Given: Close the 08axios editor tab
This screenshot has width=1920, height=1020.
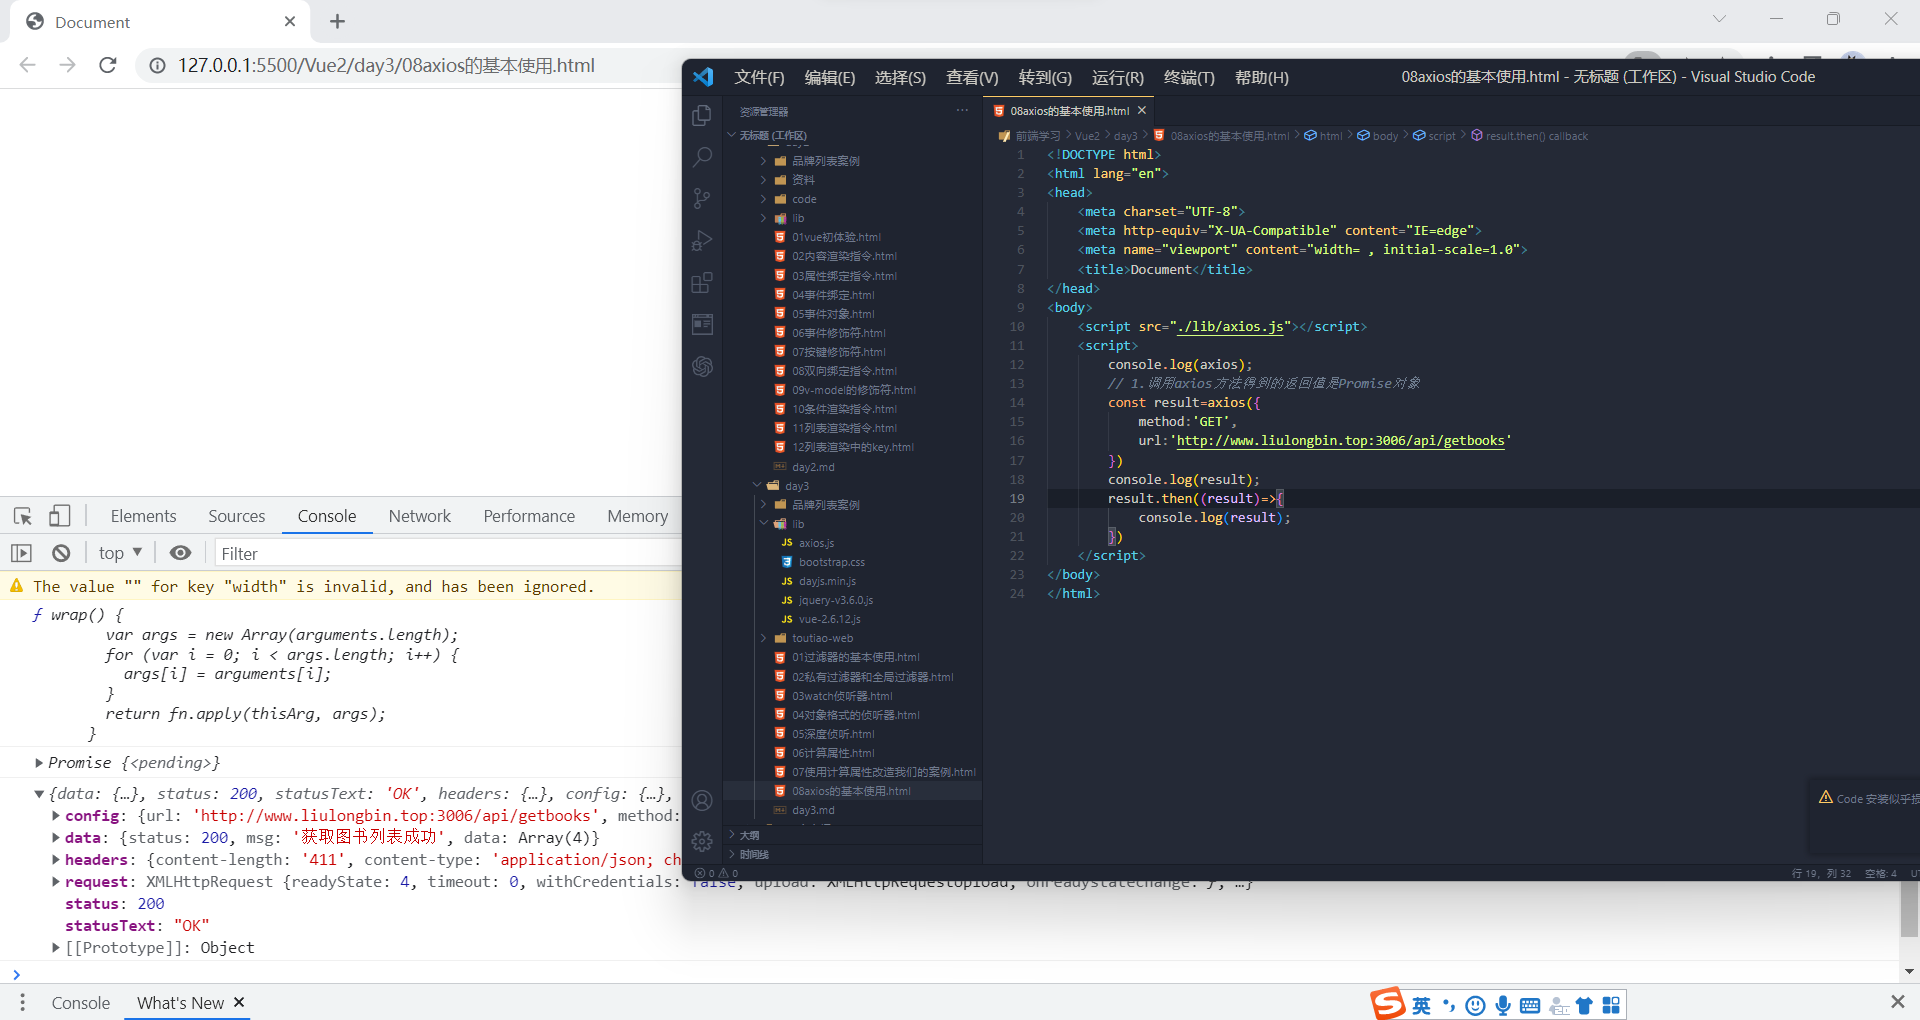Looking at the screenshot, I should pos(1142,111).
